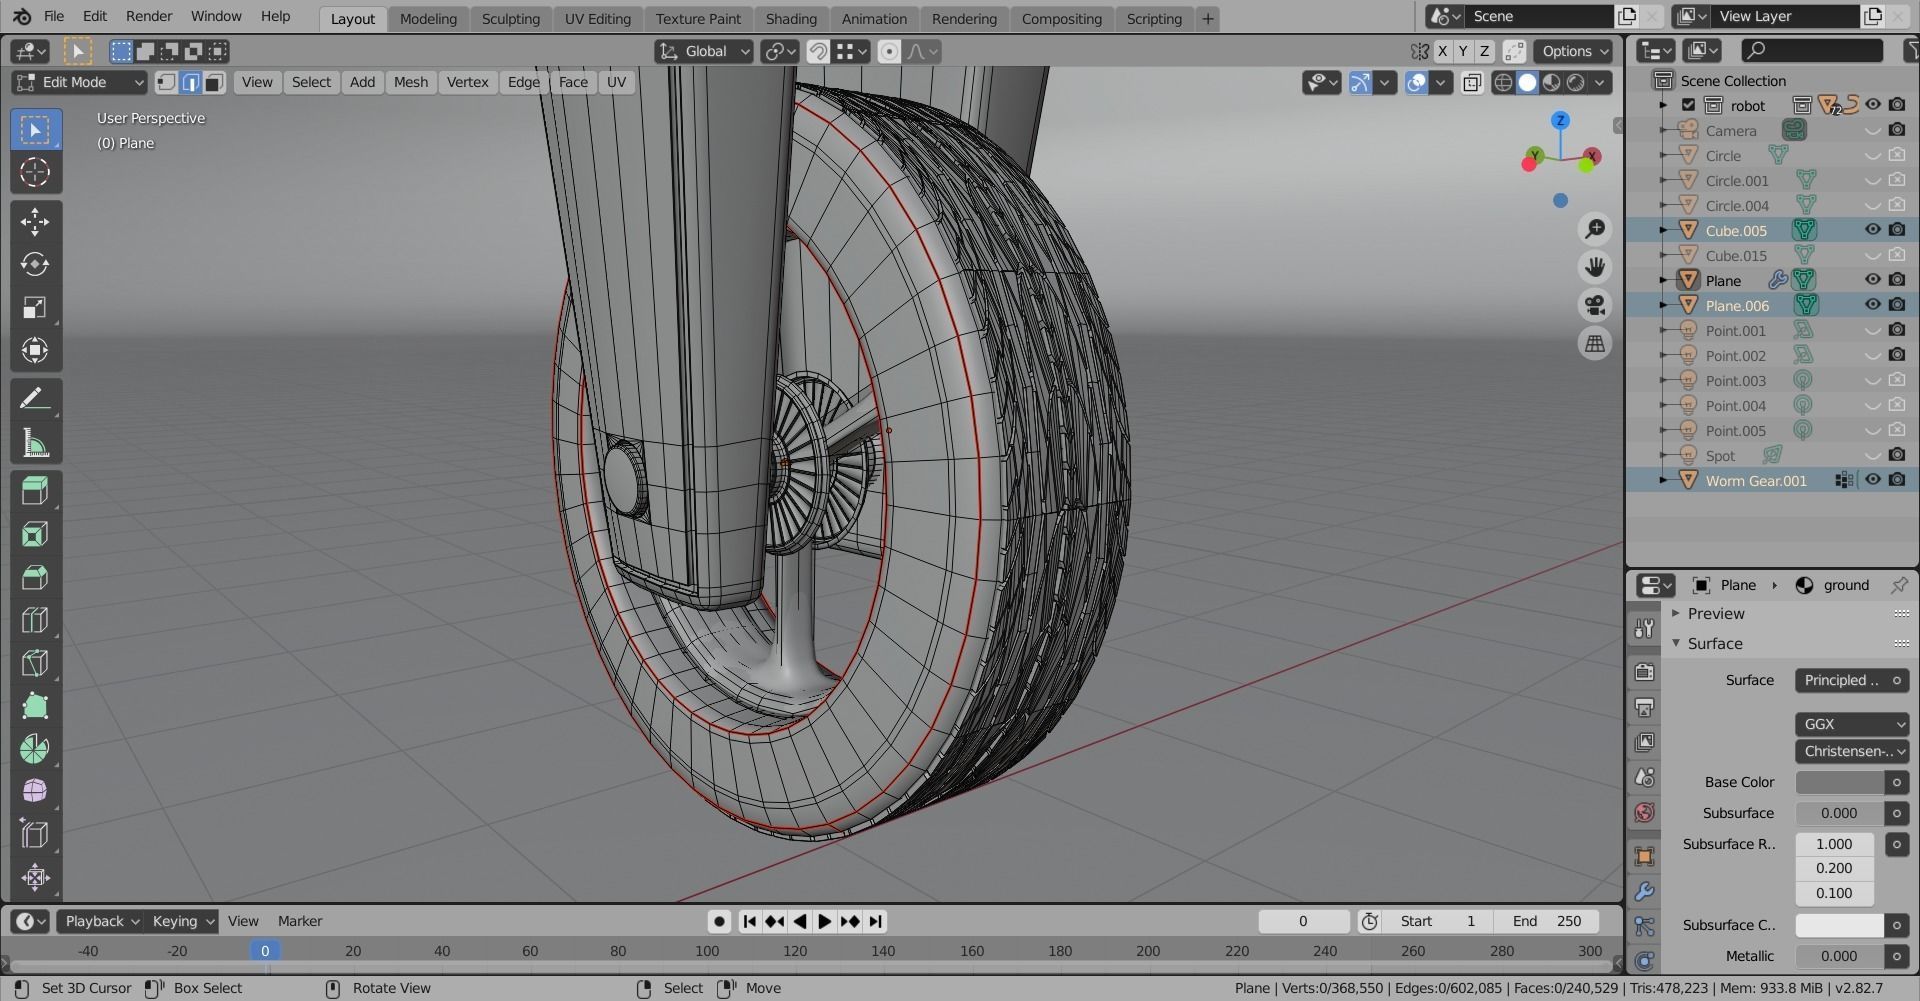Activate the Scale tool

[x=35, y=307]
